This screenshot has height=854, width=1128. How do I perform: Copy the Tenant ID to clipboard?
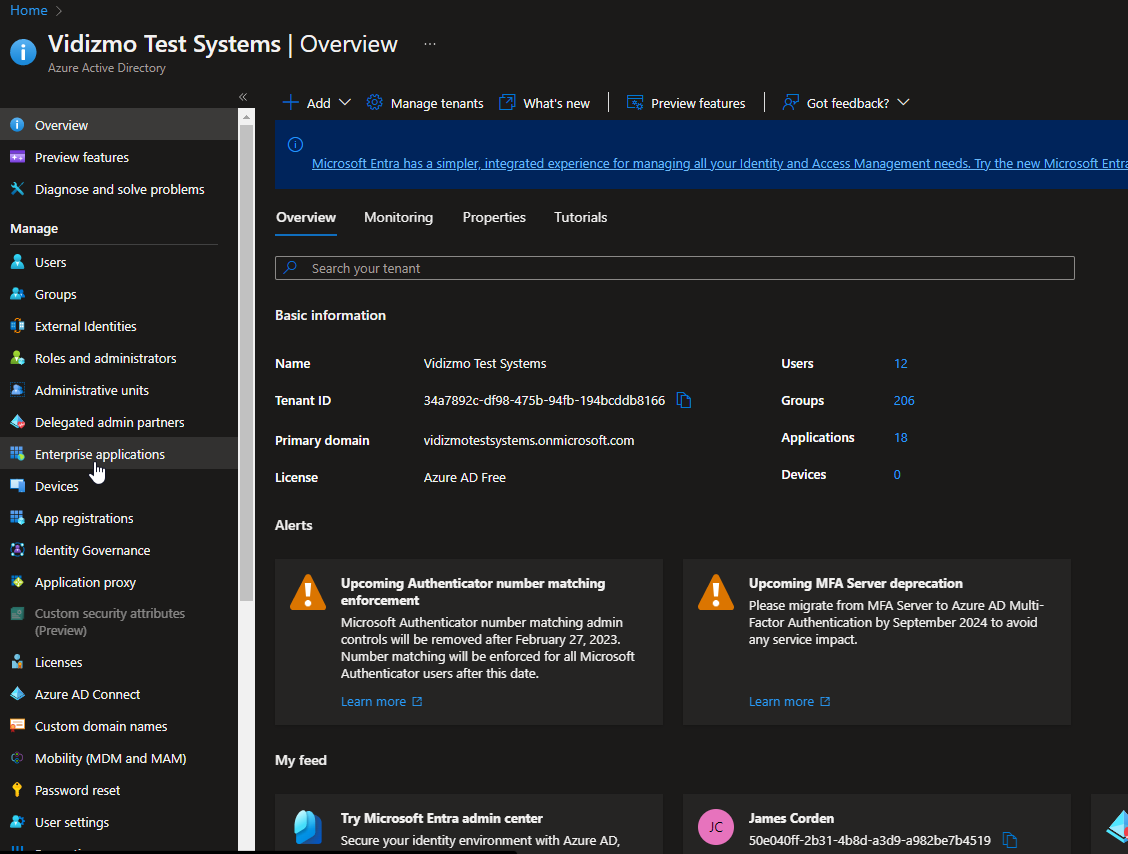pos(684,400)
